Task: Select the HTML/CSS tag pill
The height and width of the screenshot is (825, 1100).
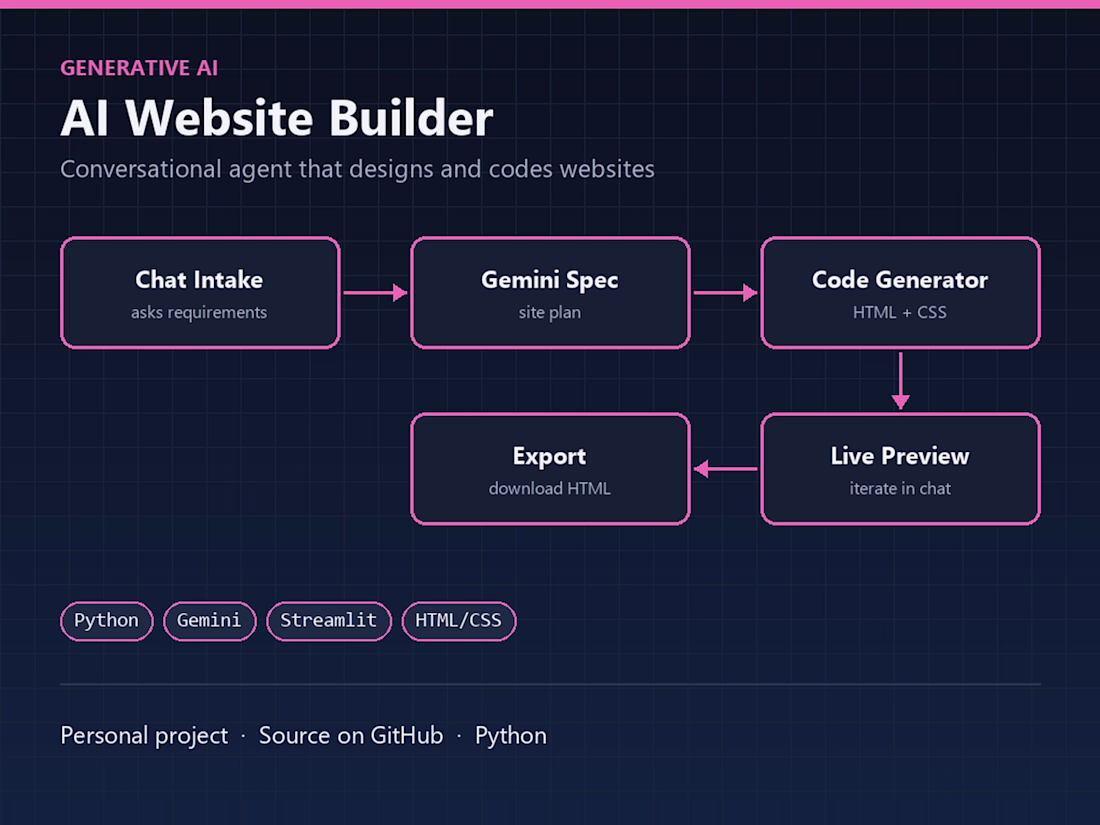Action: coord(459,621)
